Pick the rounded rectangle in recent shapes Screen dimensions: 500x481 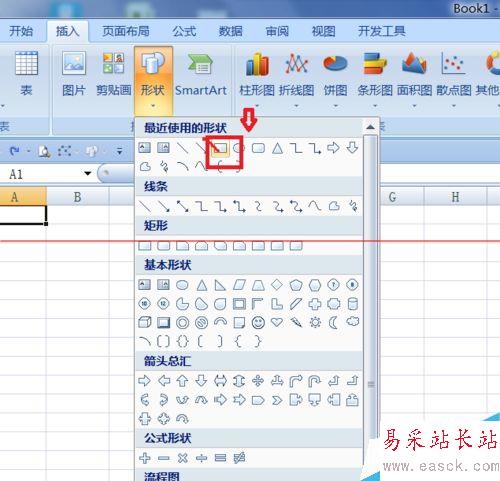point(258,148)
